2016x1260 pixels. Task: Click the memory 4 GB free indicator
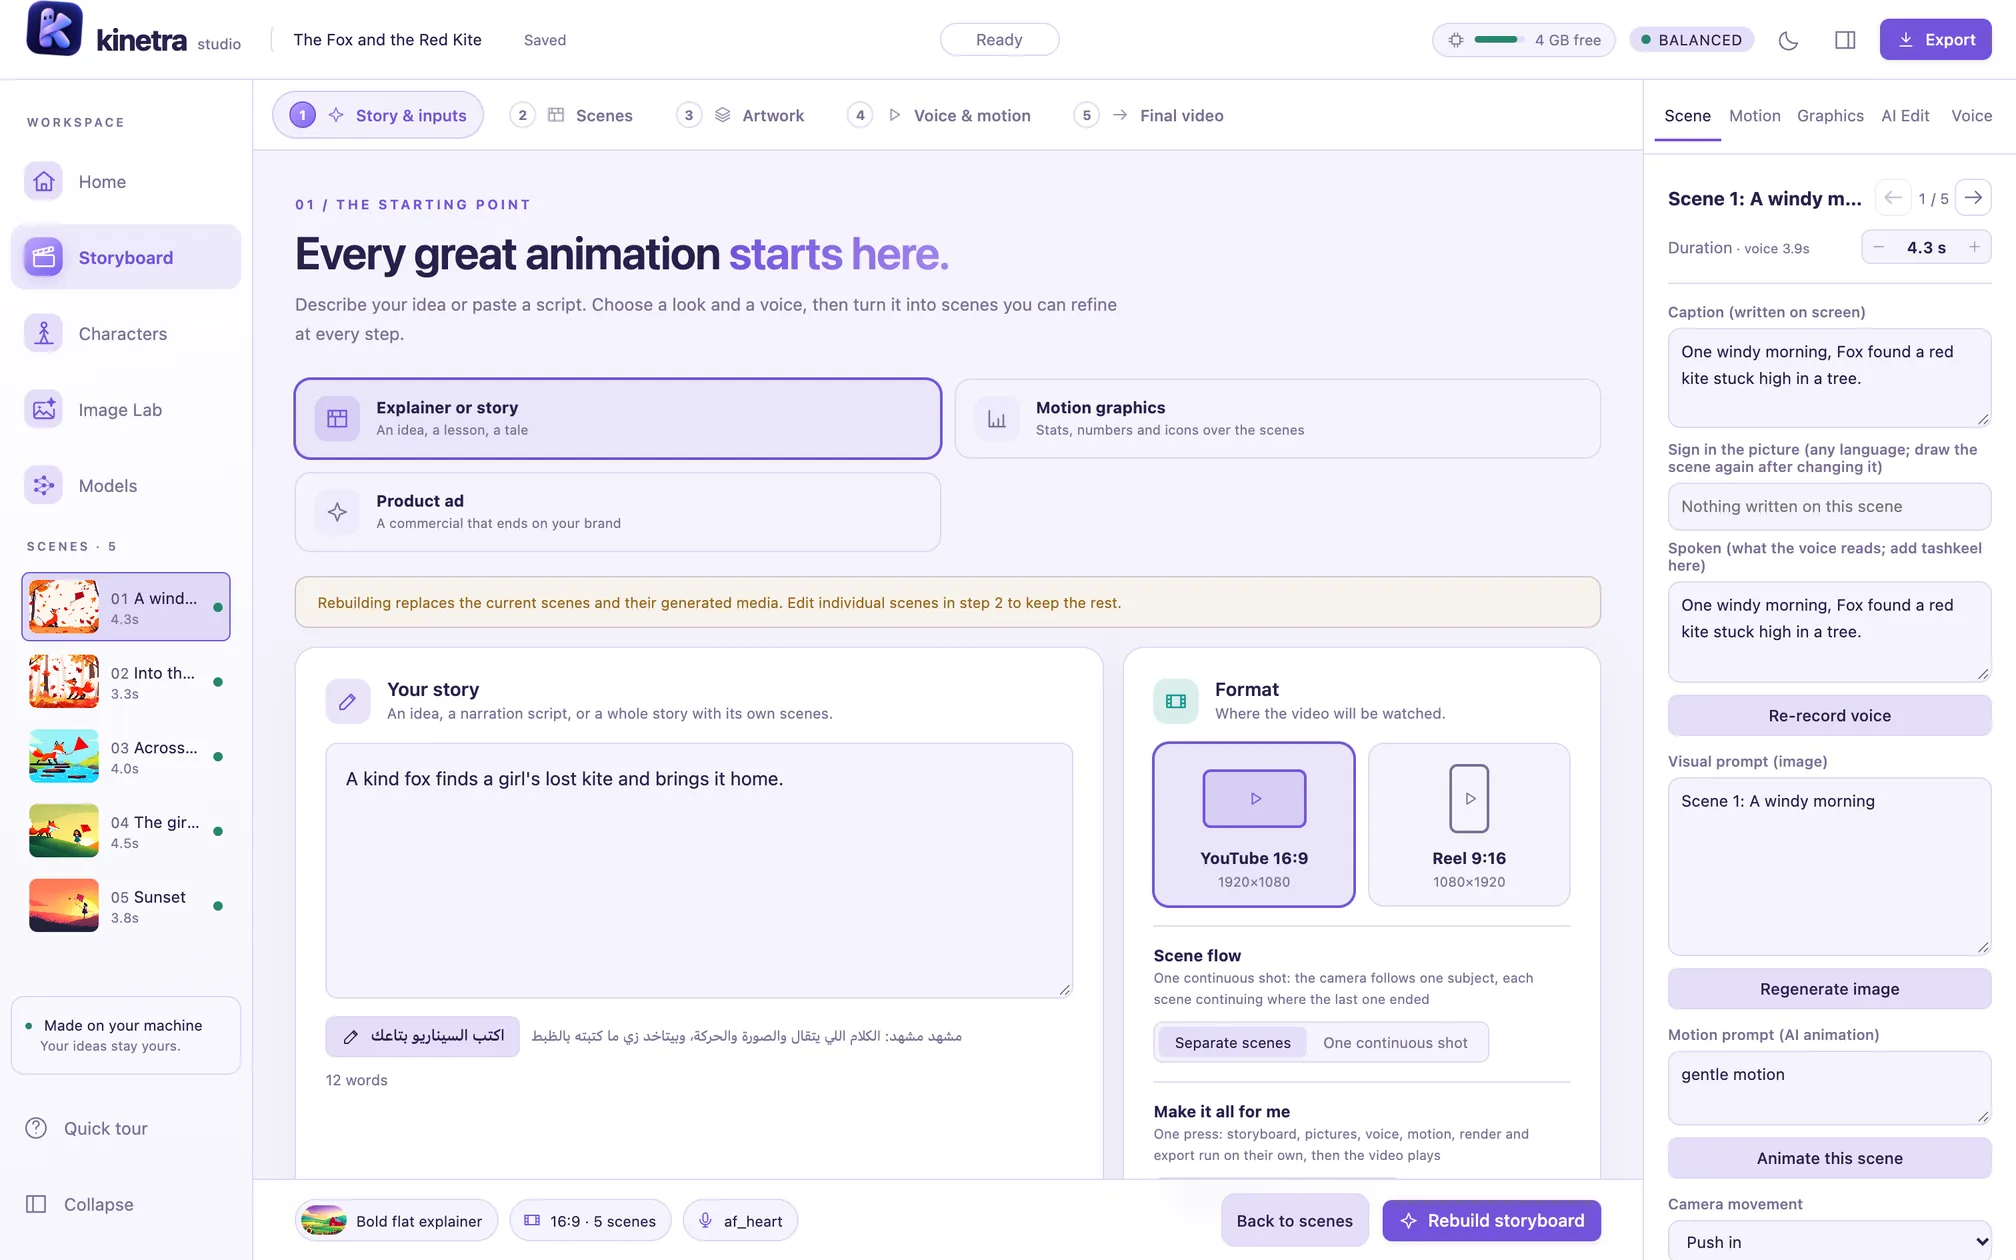click(x=1523, y=40)
